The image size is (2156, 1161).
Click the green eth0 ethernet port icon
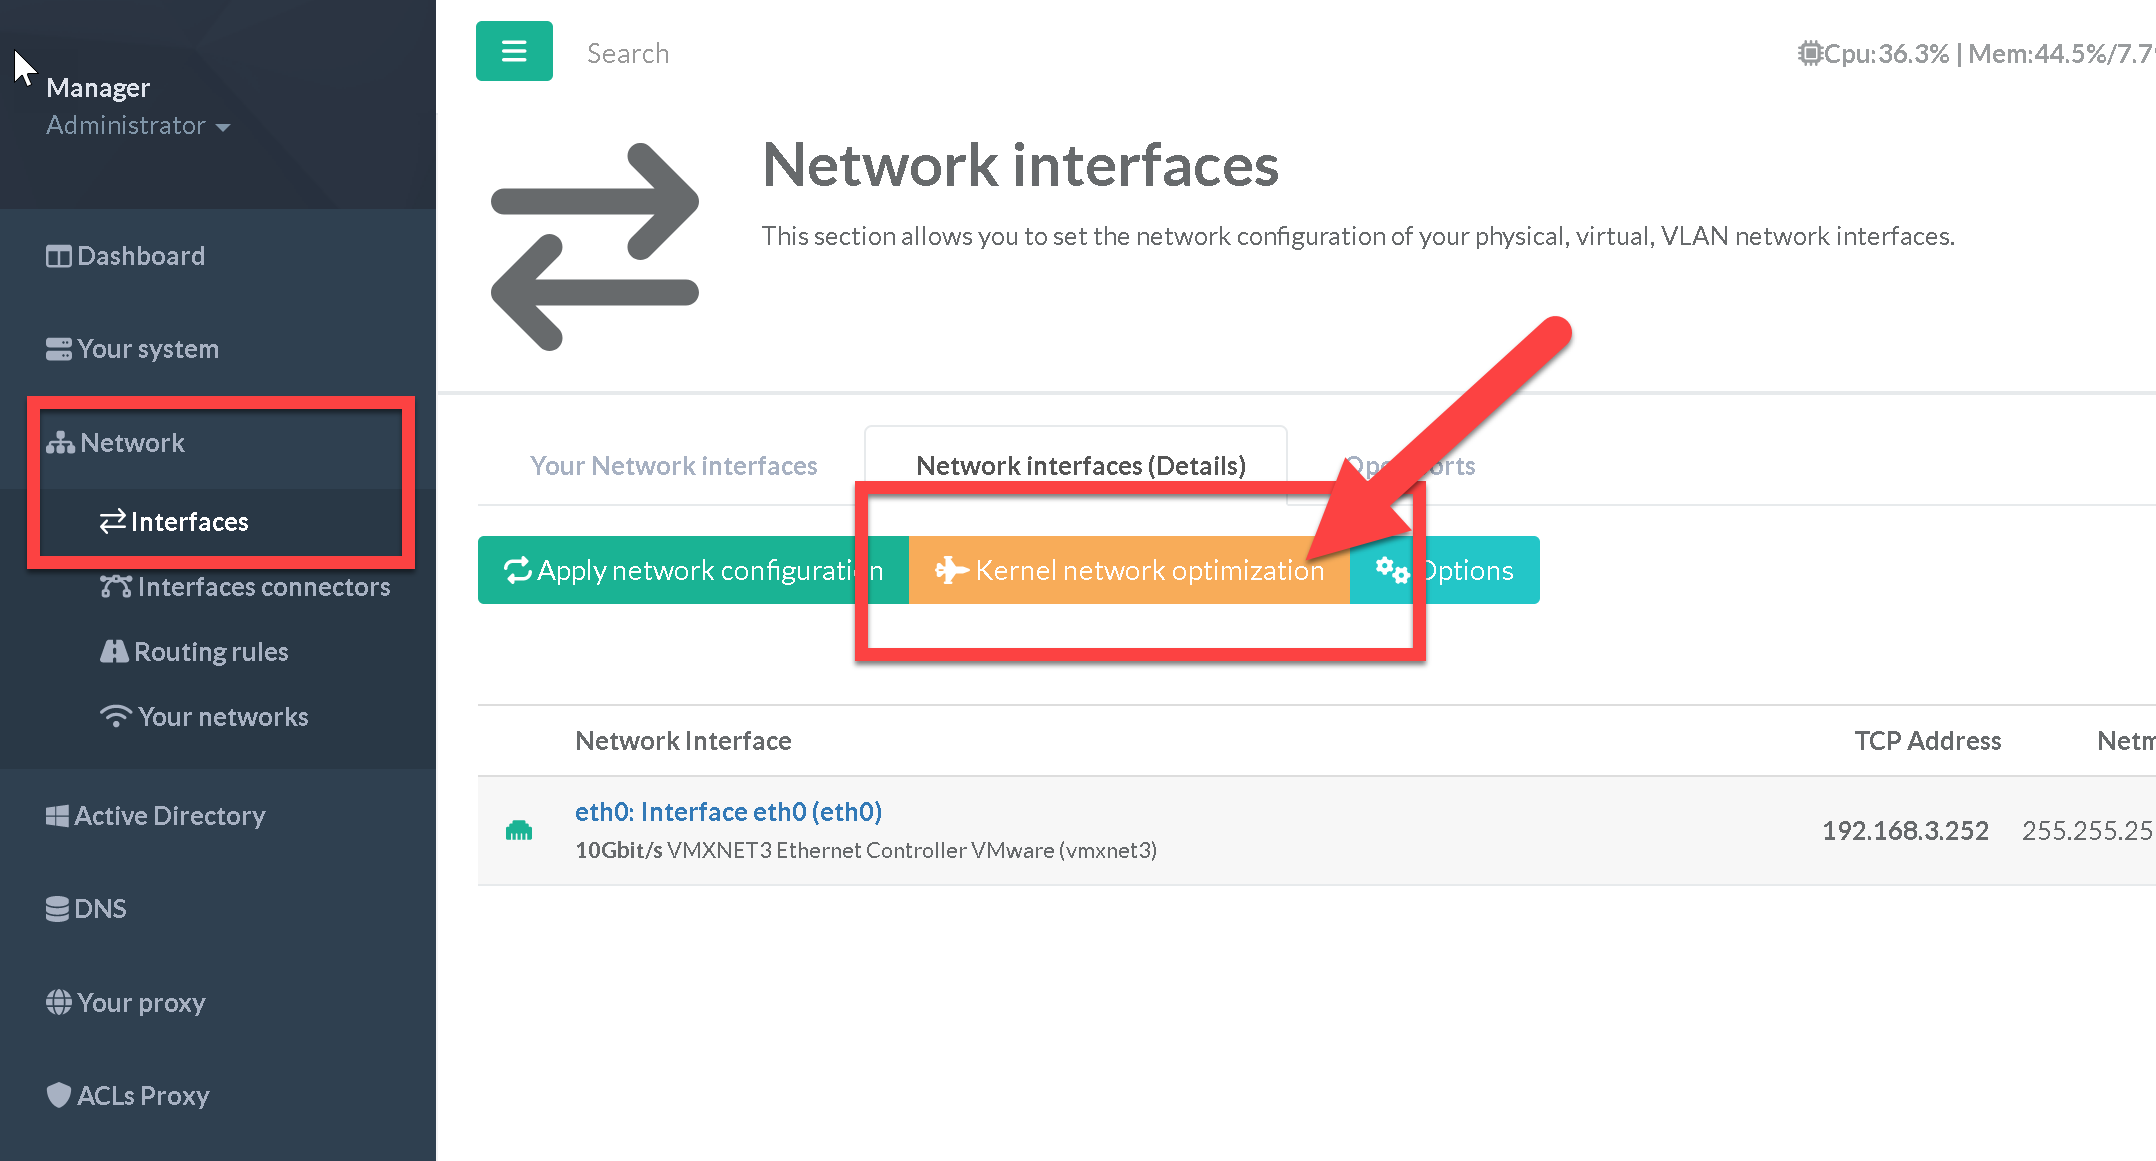pyautogui.click(x=519, y=830)
